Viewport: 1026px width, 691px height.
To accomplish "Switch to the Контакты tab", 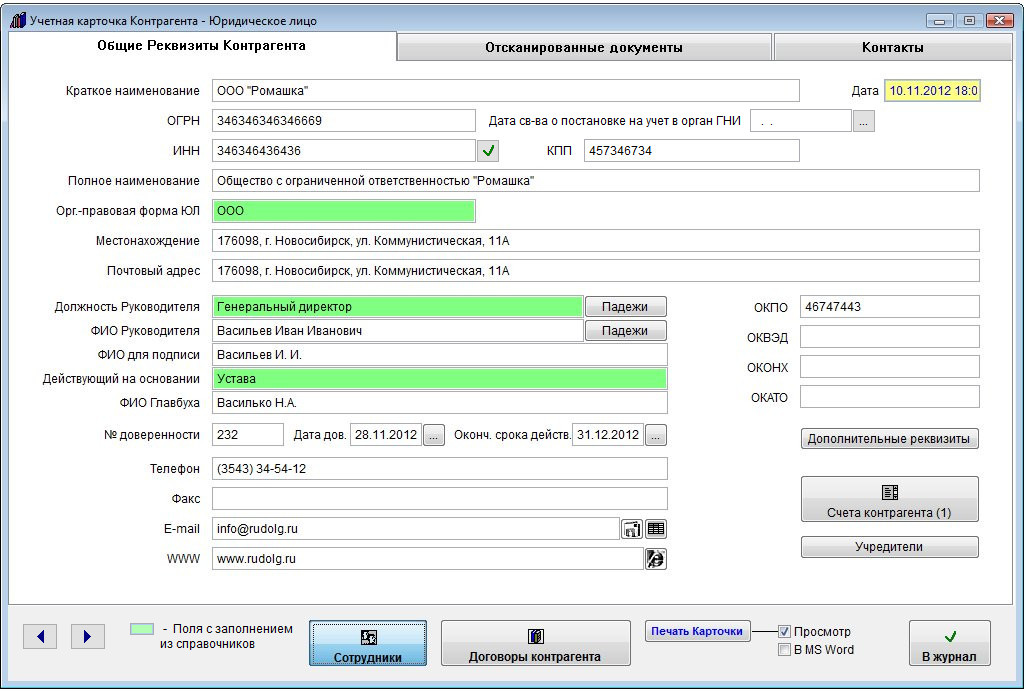I will [892, 47].
